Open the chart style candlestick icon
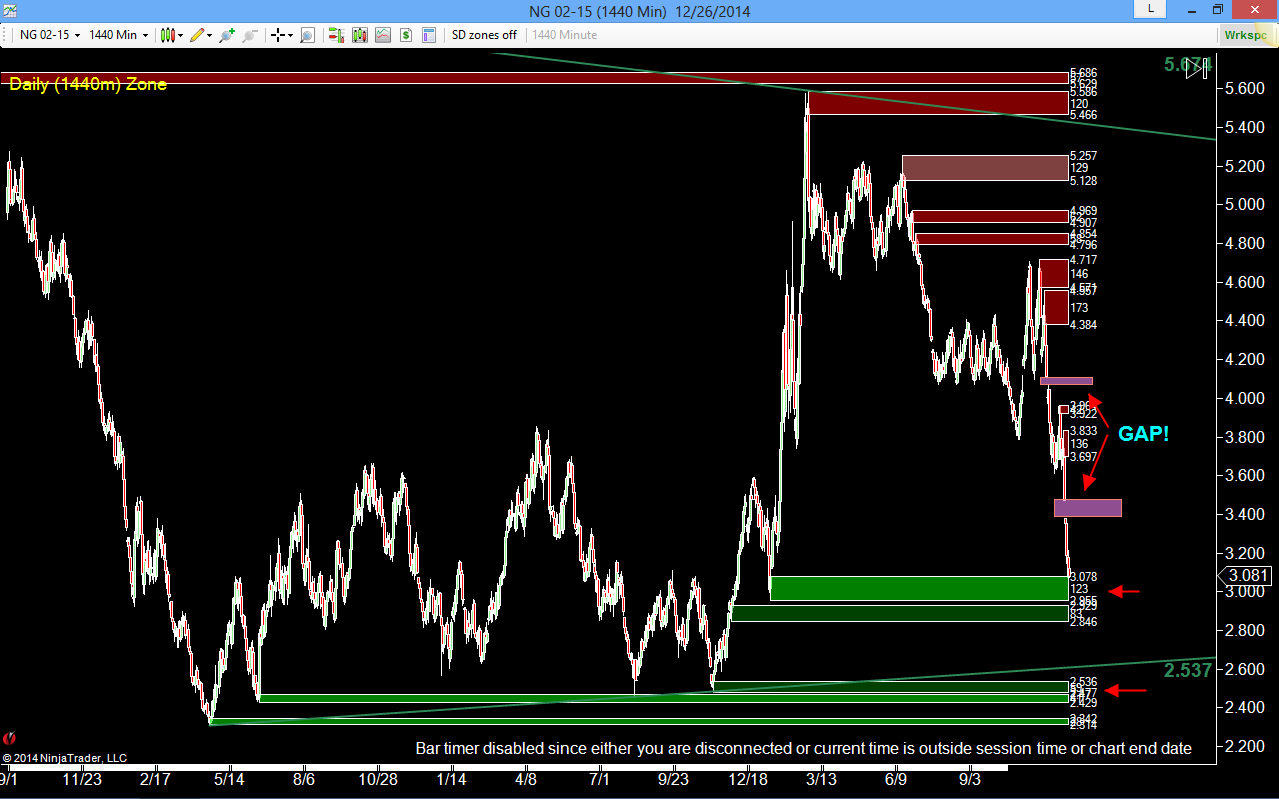1279x799 pixels. click(x=168, y=35)
